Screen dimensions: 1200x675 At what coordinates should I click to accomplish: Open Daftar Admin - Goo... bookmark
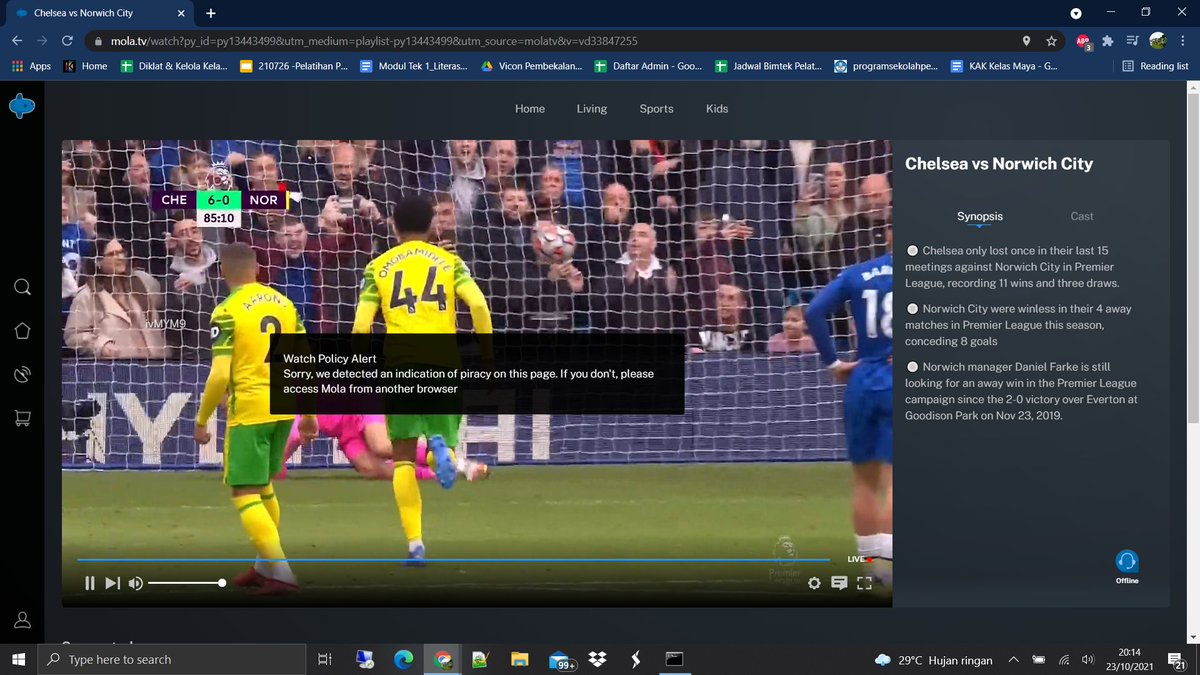point(650,66)
